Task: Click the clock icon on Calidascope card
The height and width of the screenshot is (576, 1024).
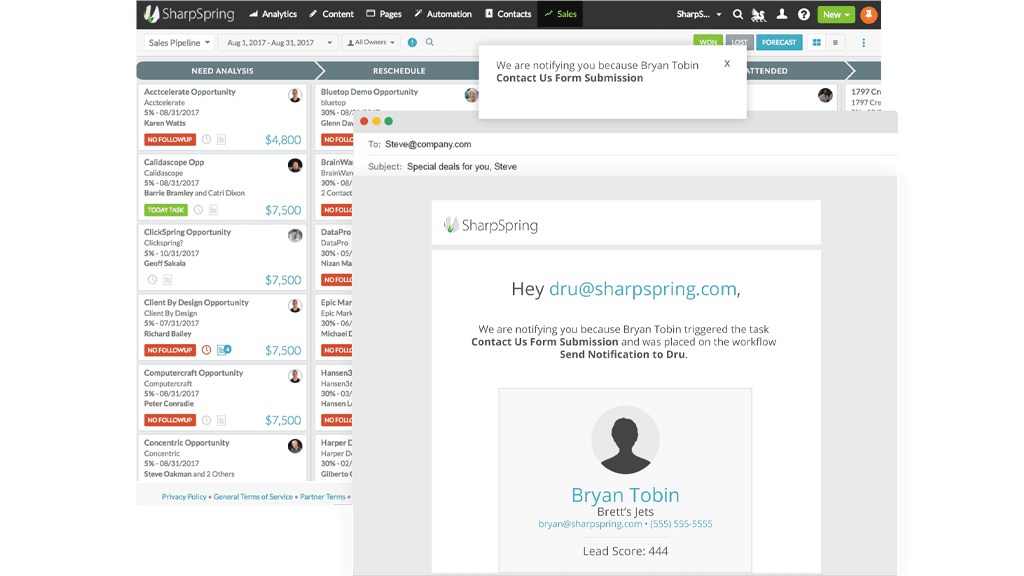Action: (198, 210)
